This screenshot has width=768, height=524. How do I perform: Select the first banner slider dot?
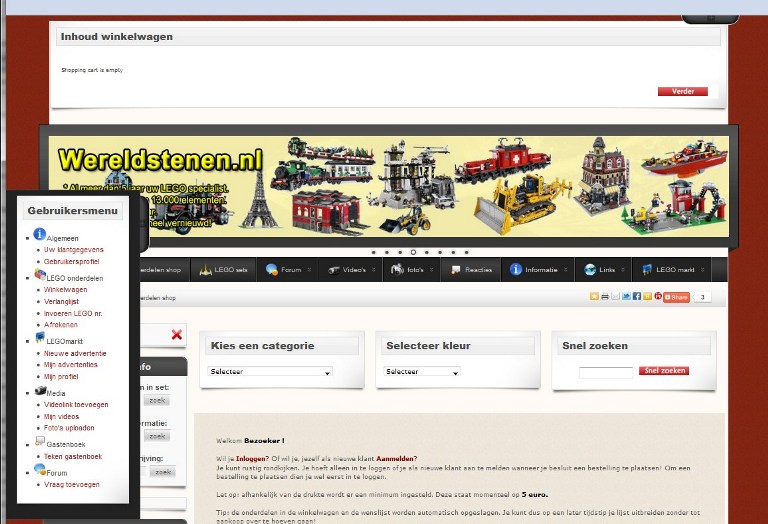click(374, 252)
